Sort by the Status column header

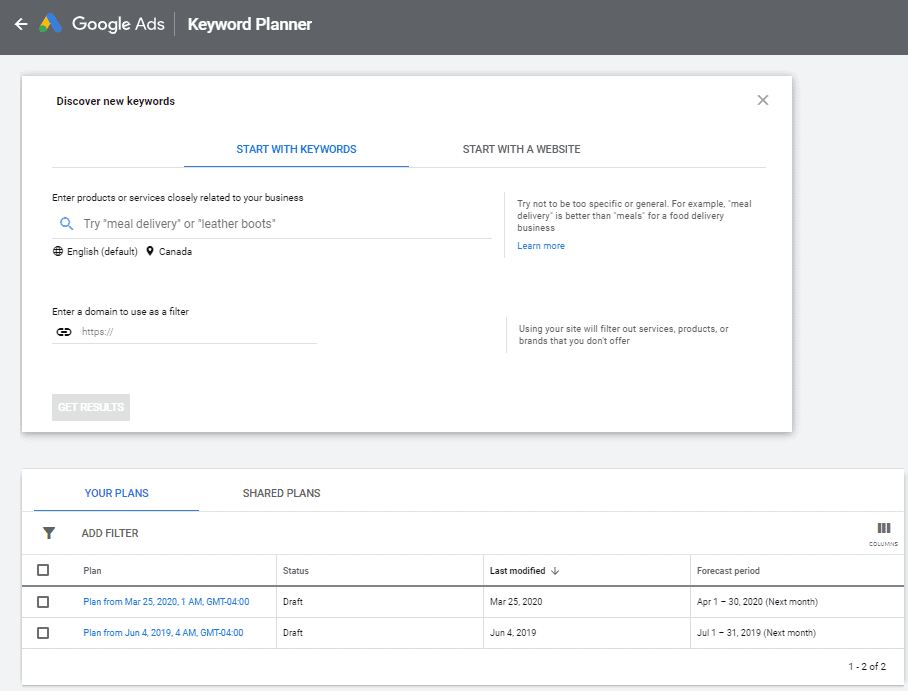(295, 571)
